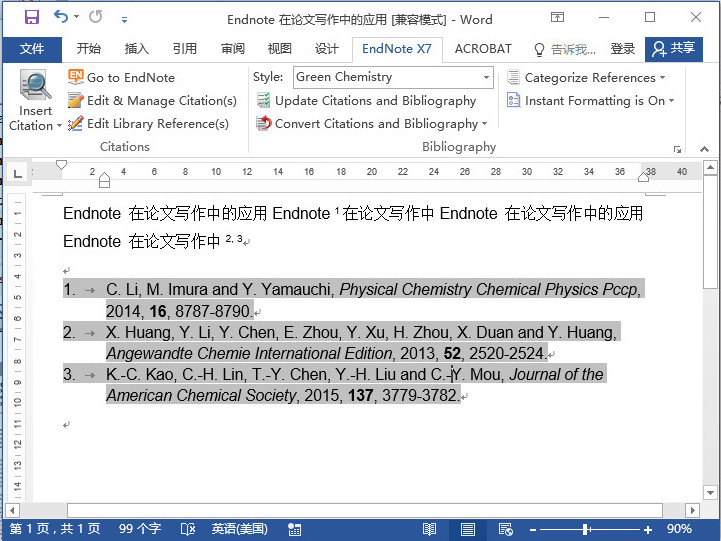This screenshot has height=541, width=721.
Task: Save the document with the floppy icon
Action: click(x=31, y=17)
